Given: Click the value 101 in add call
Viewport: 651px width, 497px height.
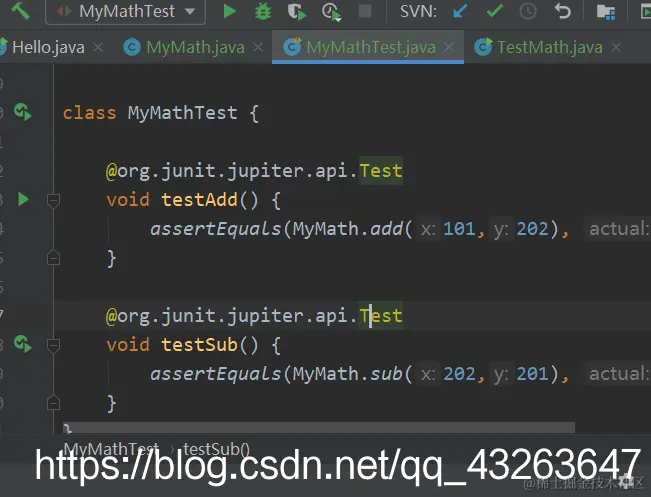Looking at the screenshot, I should (x=459, y=229).
